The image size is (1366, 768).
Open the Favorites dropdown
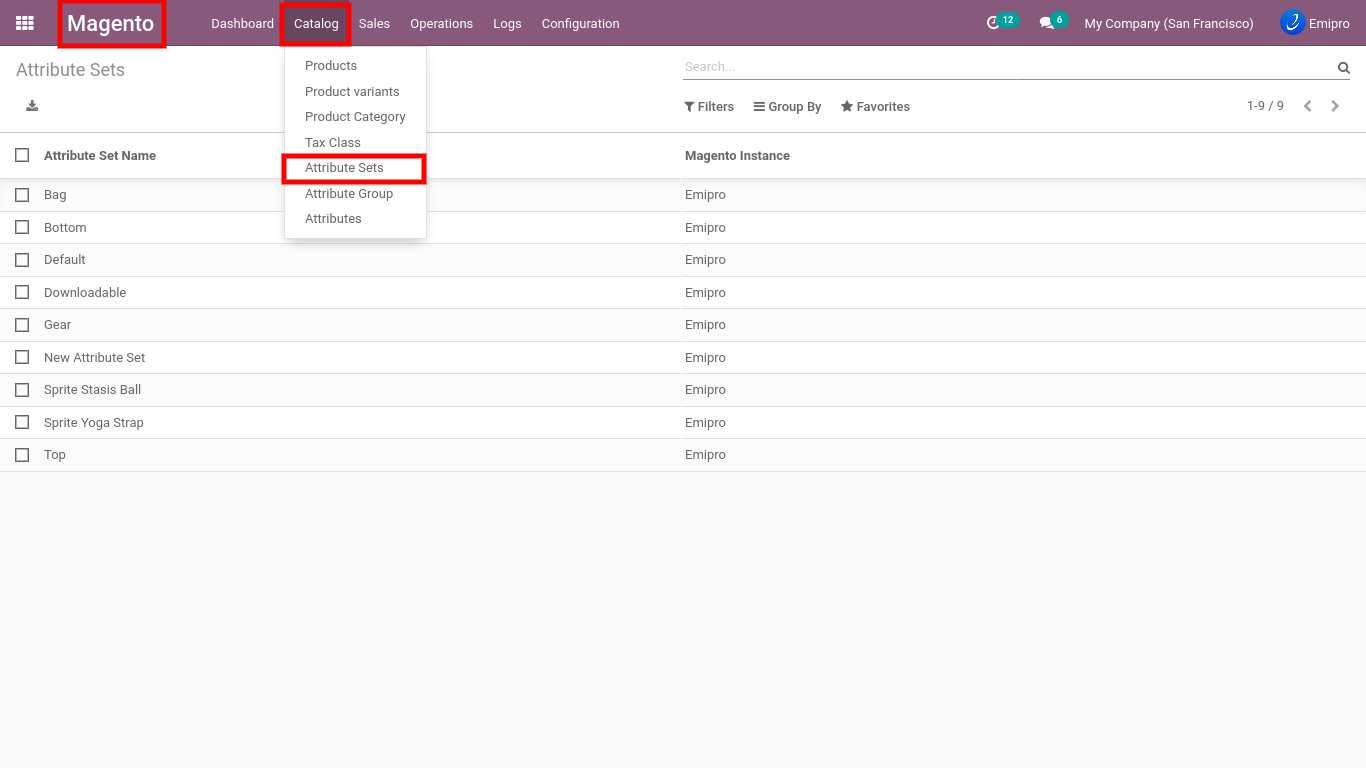pyautogui.click(x=875, y=106)
